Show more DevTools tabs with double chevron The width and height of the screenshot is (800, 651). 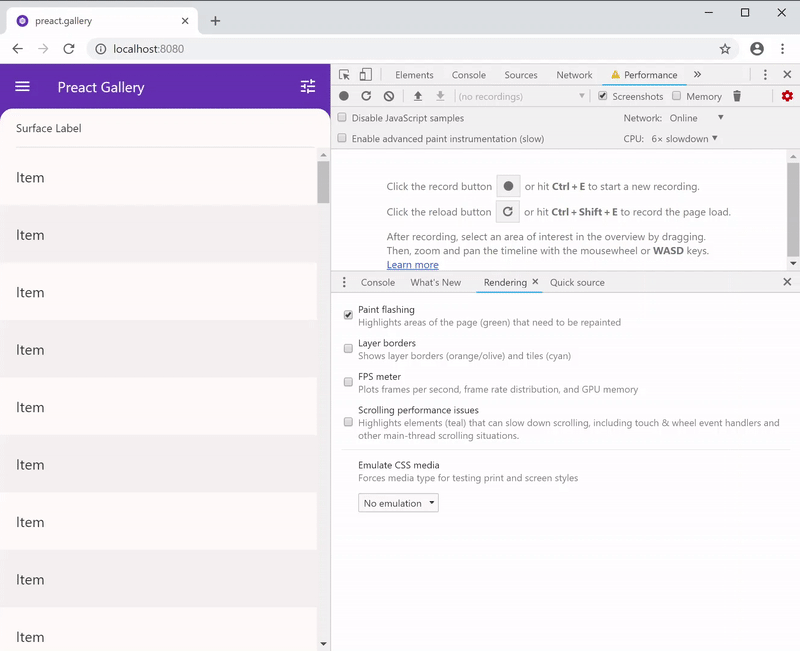coord(697,74)
